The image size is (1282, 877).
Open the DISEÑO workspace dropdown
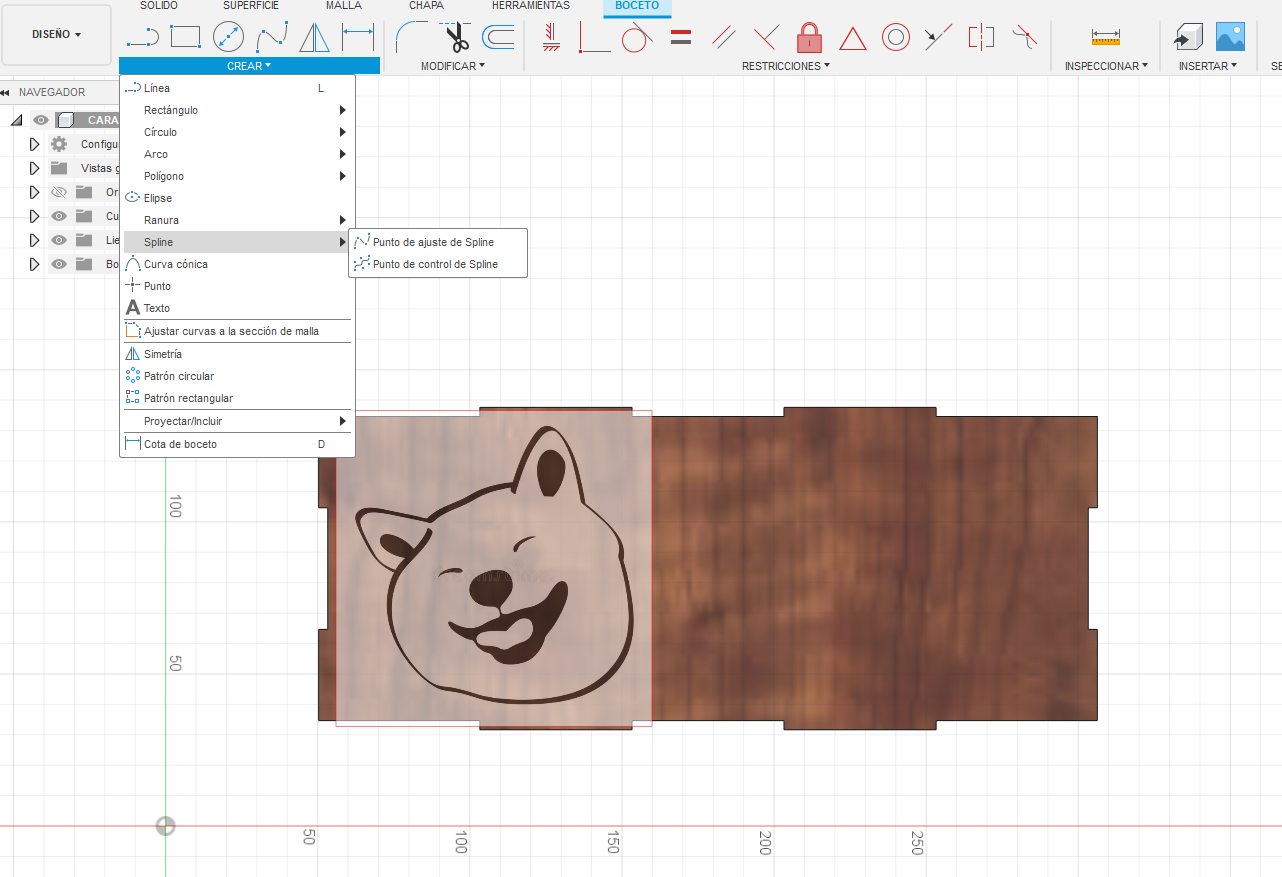tap(57, 35)
